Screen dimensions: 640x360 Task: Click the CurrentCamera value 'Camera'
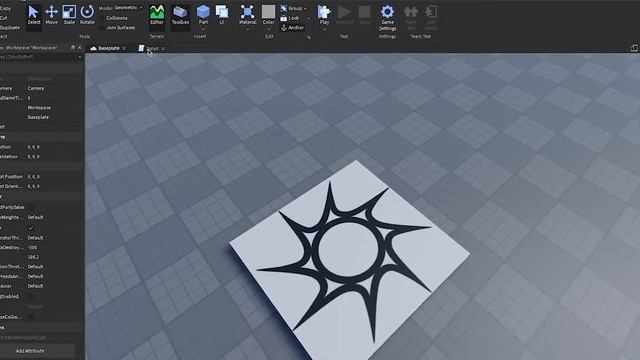click(x=36, y=88)
